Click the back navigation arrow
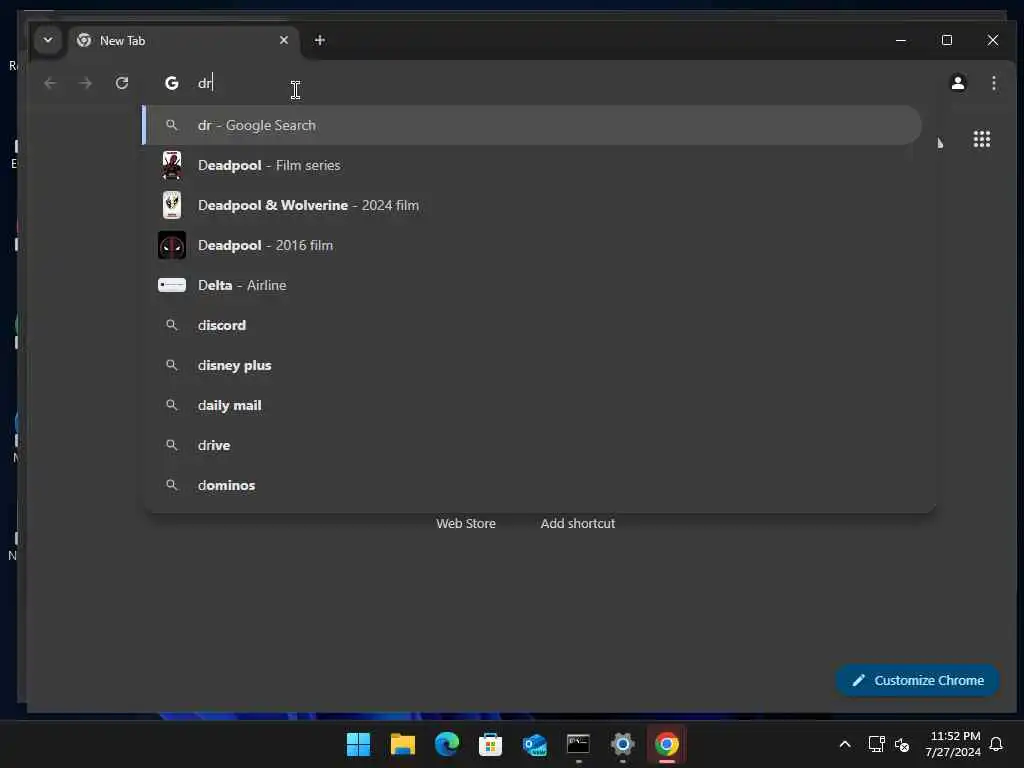Image resolution: width=1024 pixels, height=768 pixels. pos(50,83)
